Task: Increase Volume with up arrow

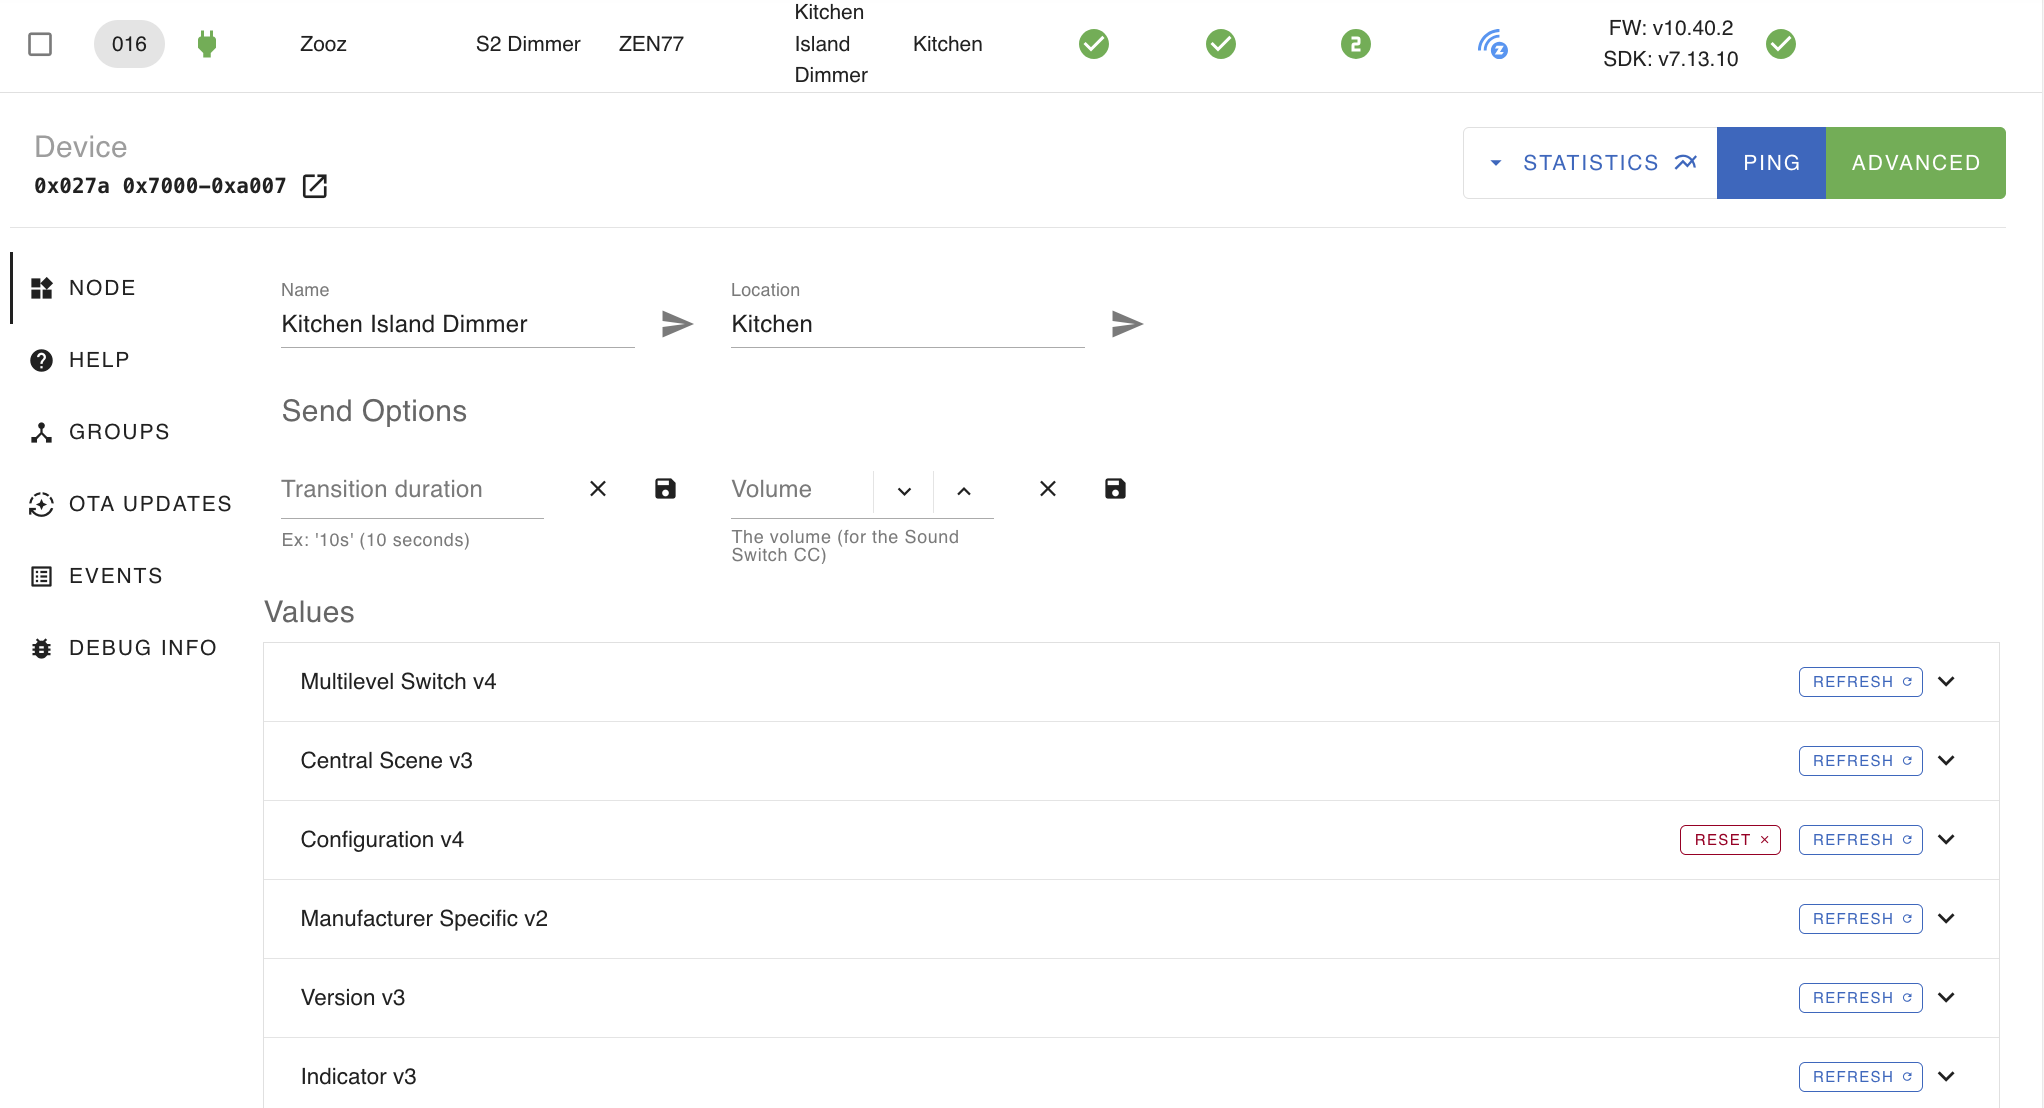Action: [x=964, y=491]
